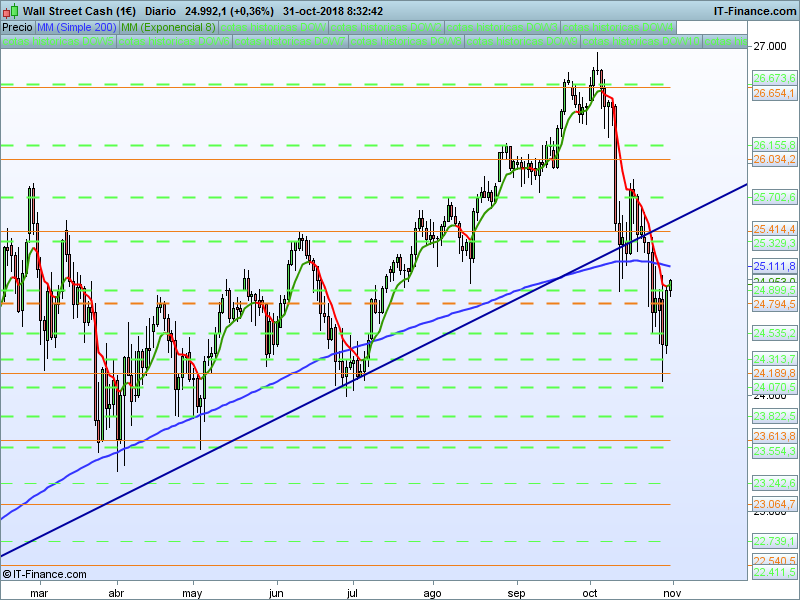
Task: Open the cotas historicas DOW8 tab
Action: [x=406, y=41]
